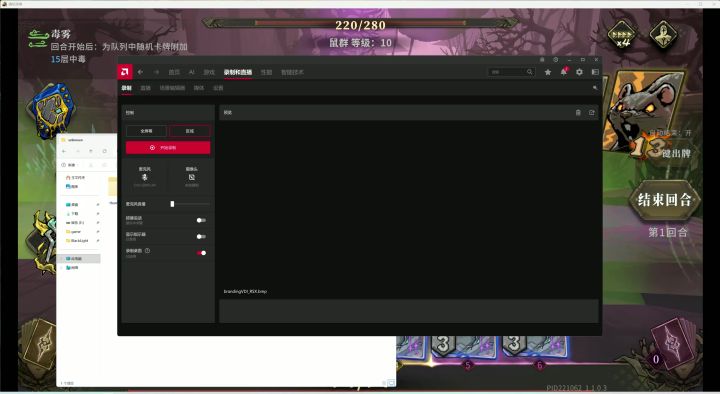Image resolution: width=720 pixels, height=394 pixels.
Task: Open the BlackLight folder in Explorer sidebar
Action: [77, 241]
